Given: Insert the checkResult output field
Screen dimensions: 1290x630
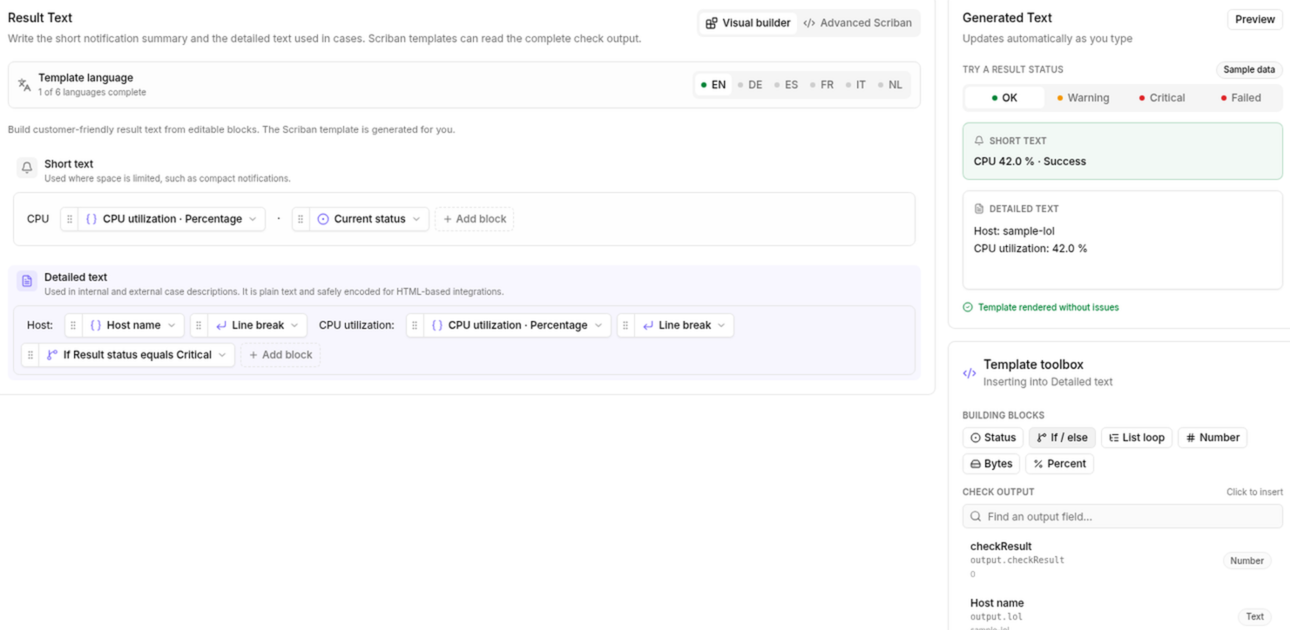Looking at the screenshot, I should (x=1122, y=560).
